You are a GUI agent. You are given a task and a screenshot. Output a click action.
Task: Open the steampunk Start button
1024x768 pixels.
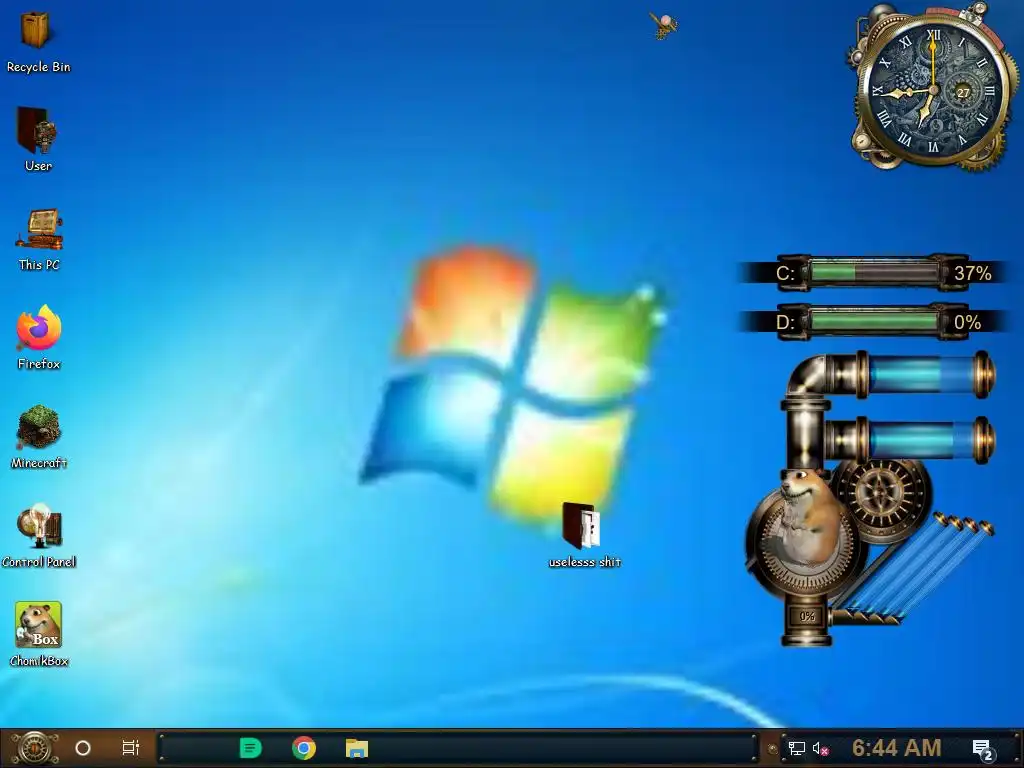[35, 748]
